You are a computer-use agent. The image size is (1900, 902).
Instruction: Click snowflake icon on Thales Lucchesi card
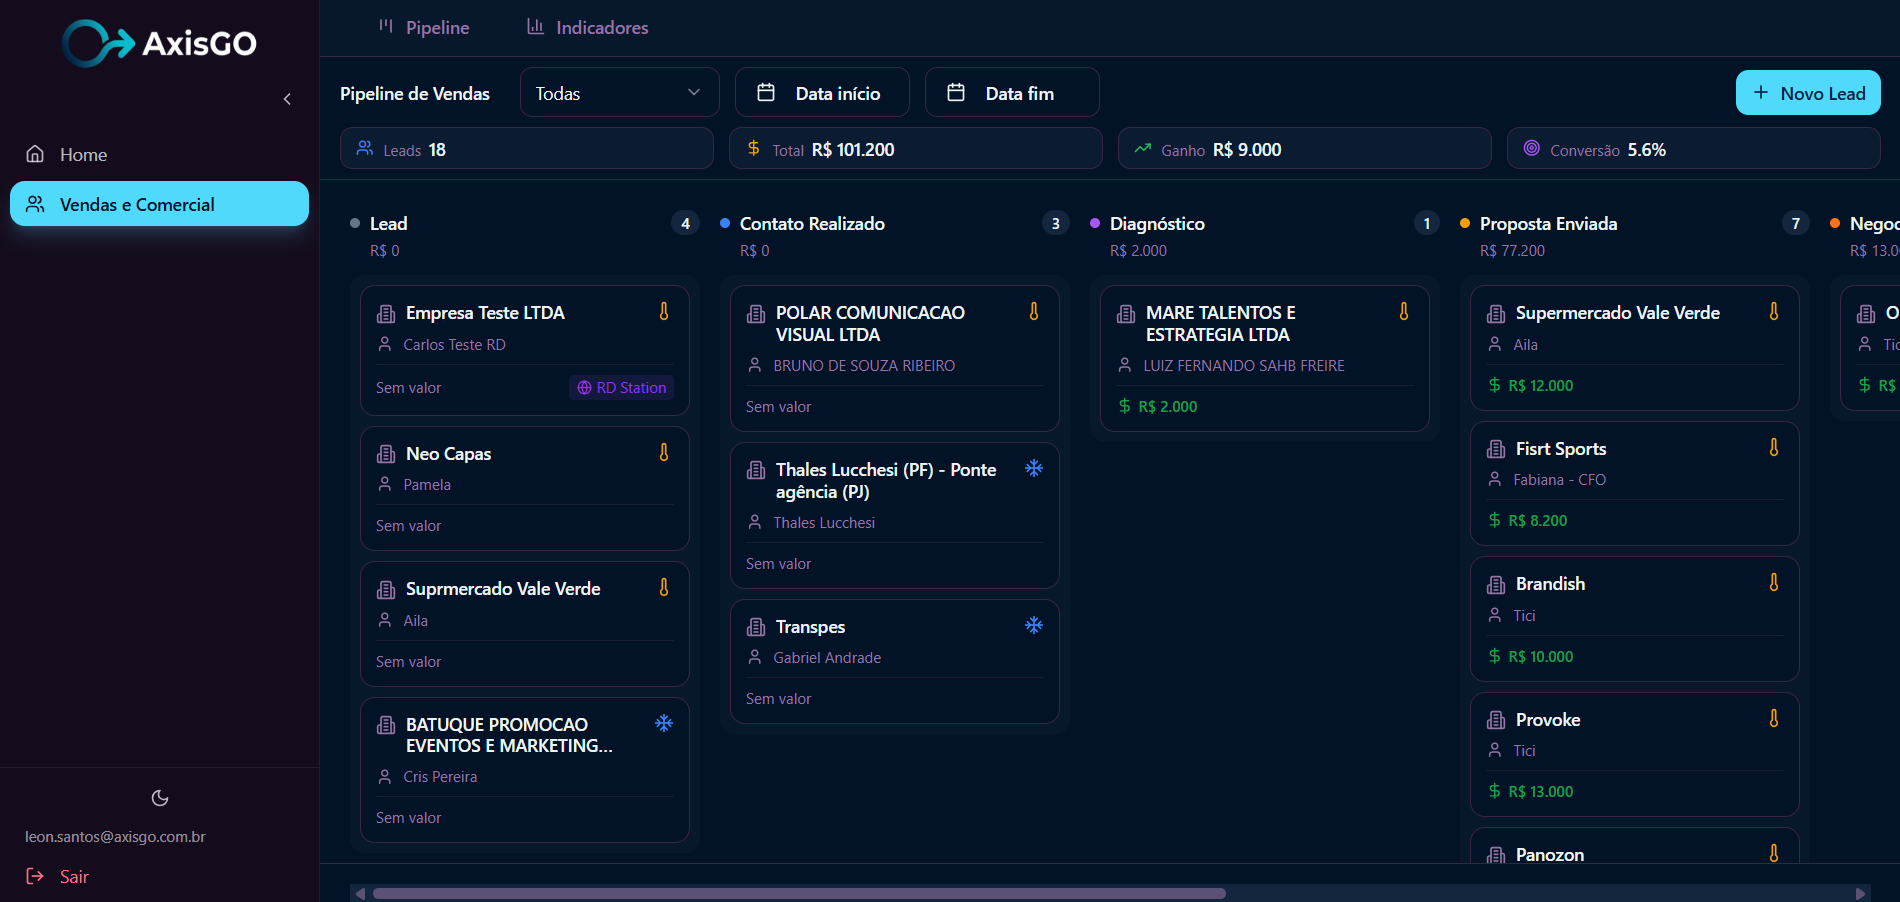point(1034,468)
